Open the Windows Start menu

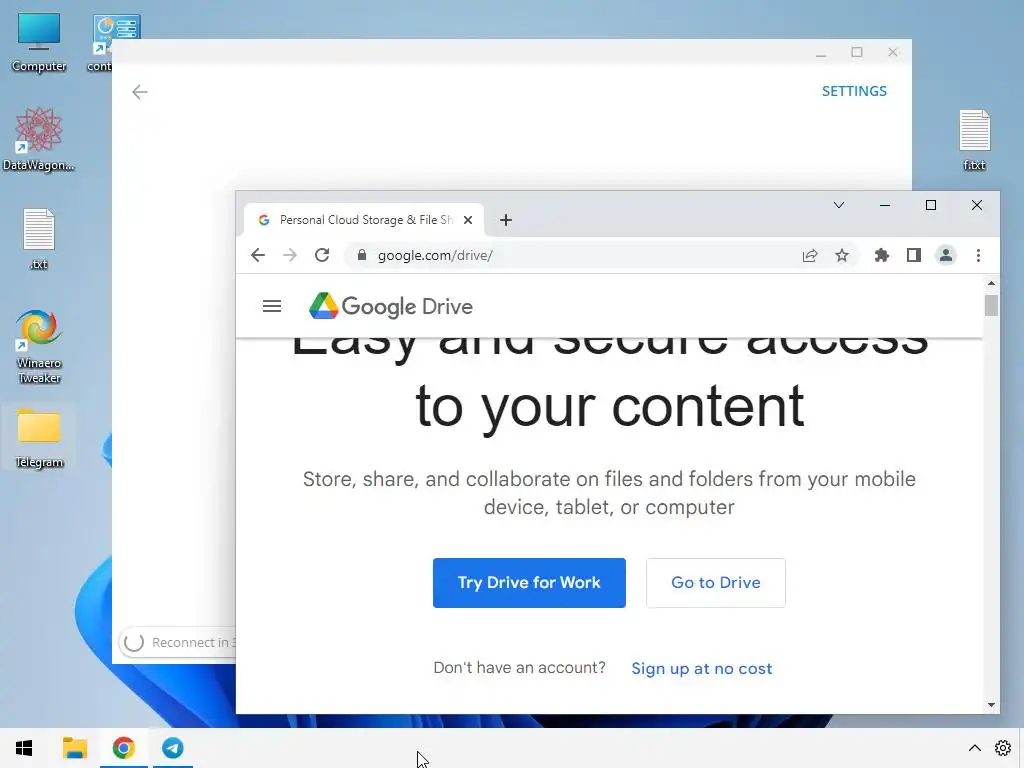(x=24, y=748)
